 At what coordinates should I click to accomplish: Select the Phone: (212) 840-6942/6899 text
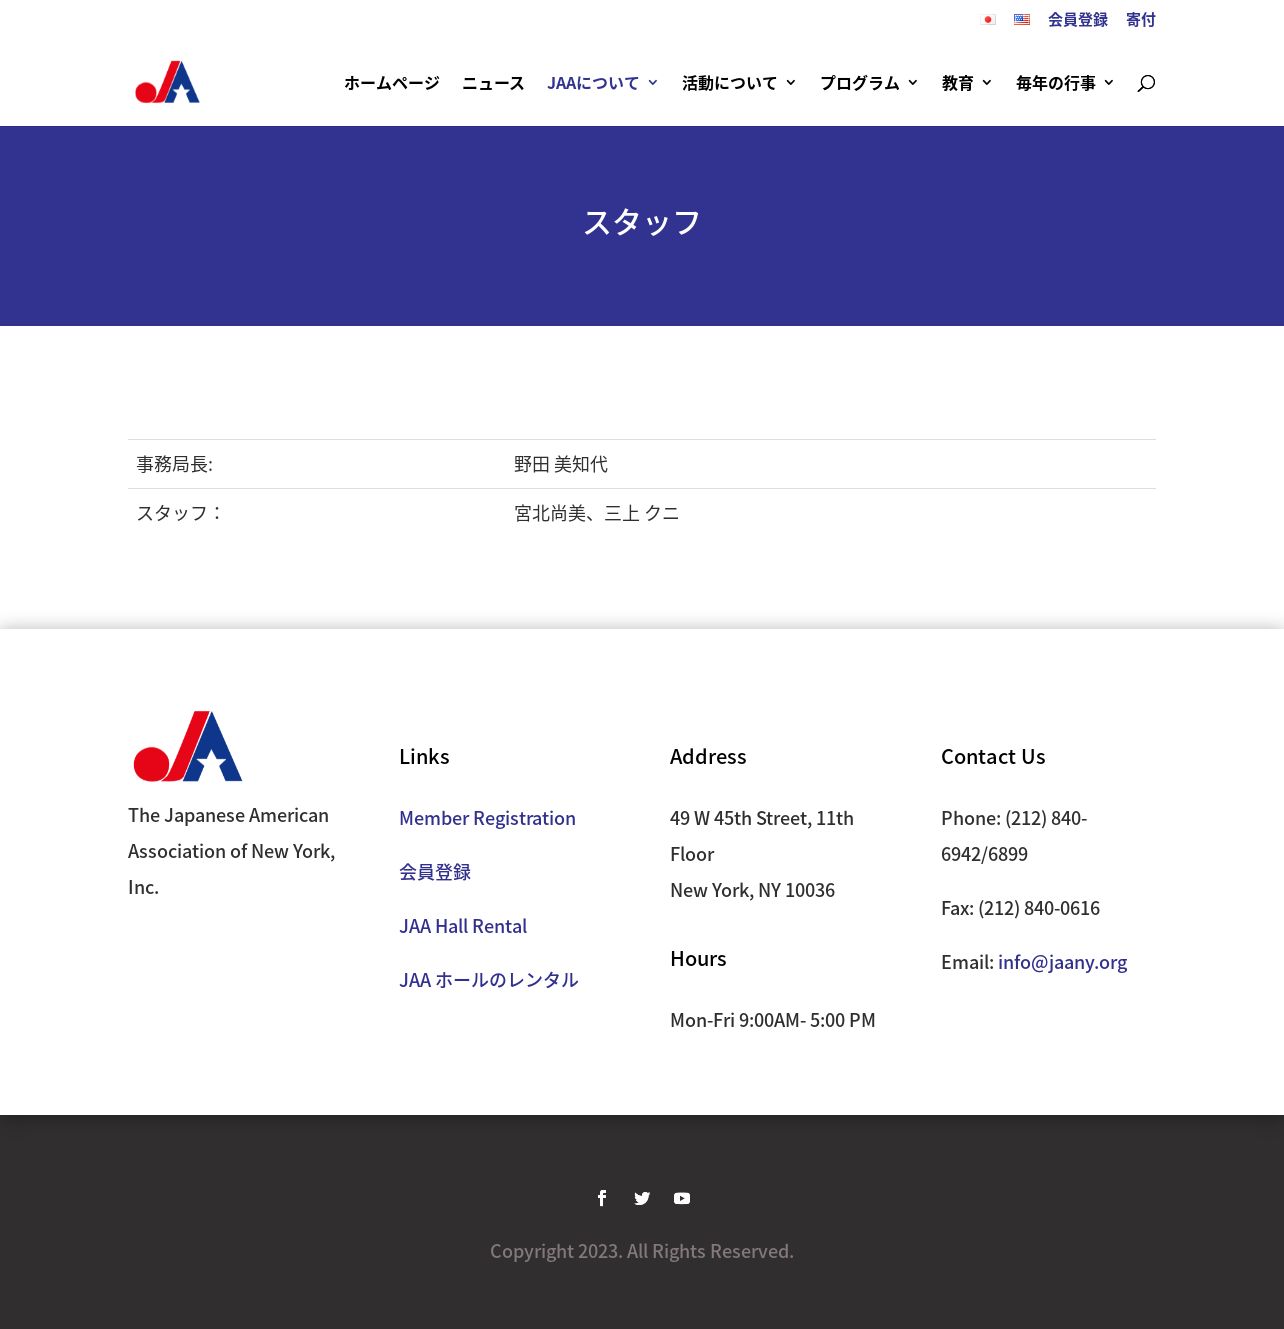coord(1014,836)
